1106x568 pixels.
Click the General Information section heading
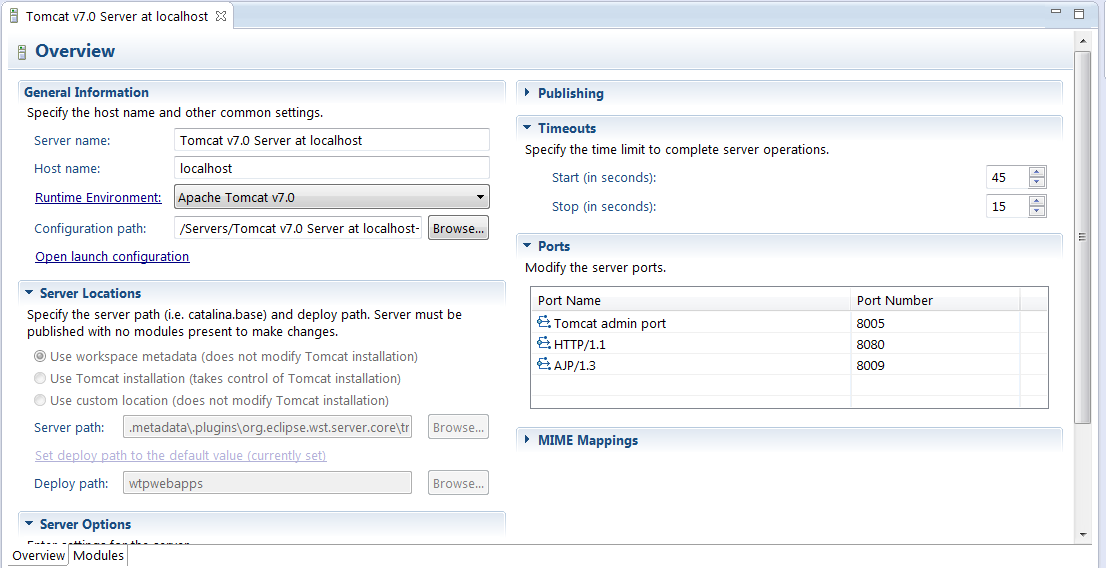(86, 92)
